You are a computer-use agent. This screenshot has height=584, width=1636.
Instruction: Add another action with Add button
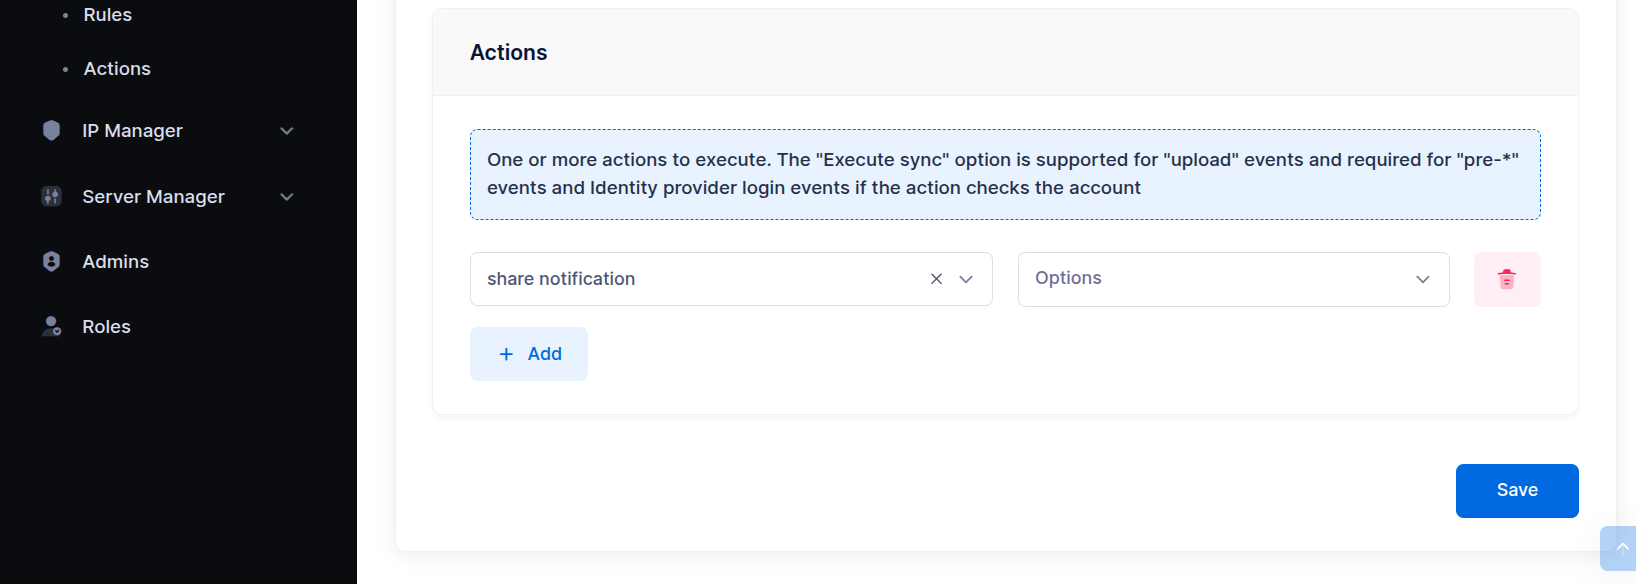click(529, 354)
